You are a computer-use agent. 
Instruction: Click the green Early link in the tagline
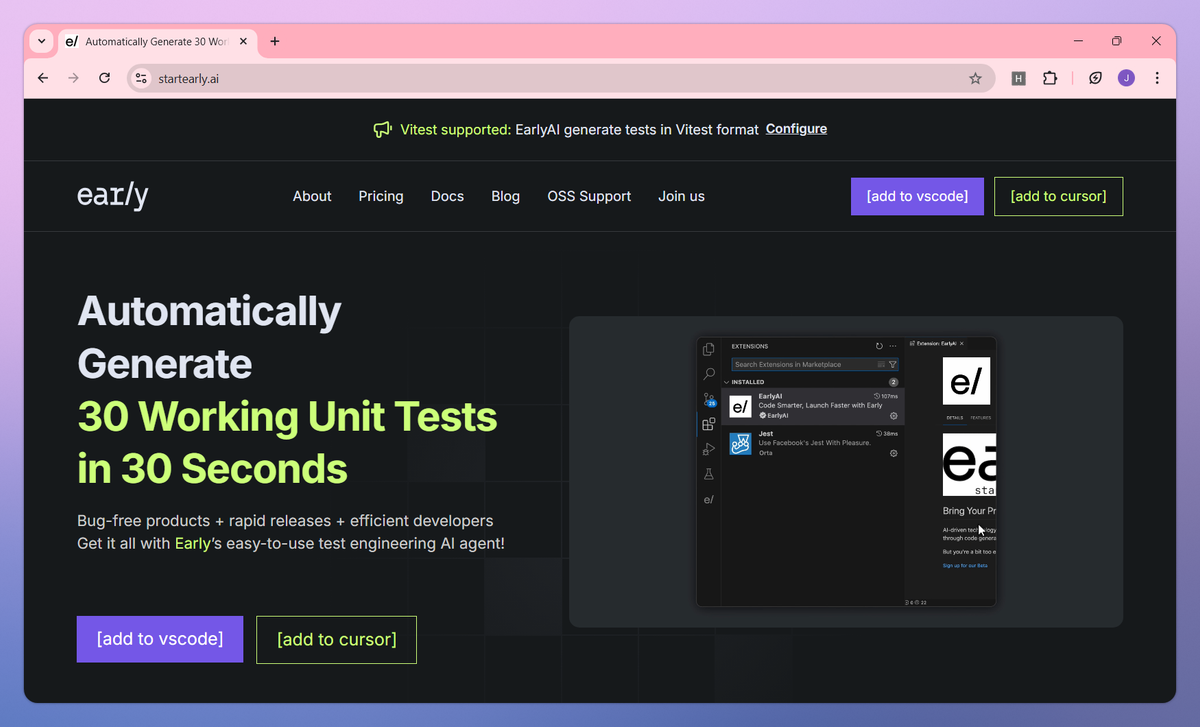coord(193,544)
